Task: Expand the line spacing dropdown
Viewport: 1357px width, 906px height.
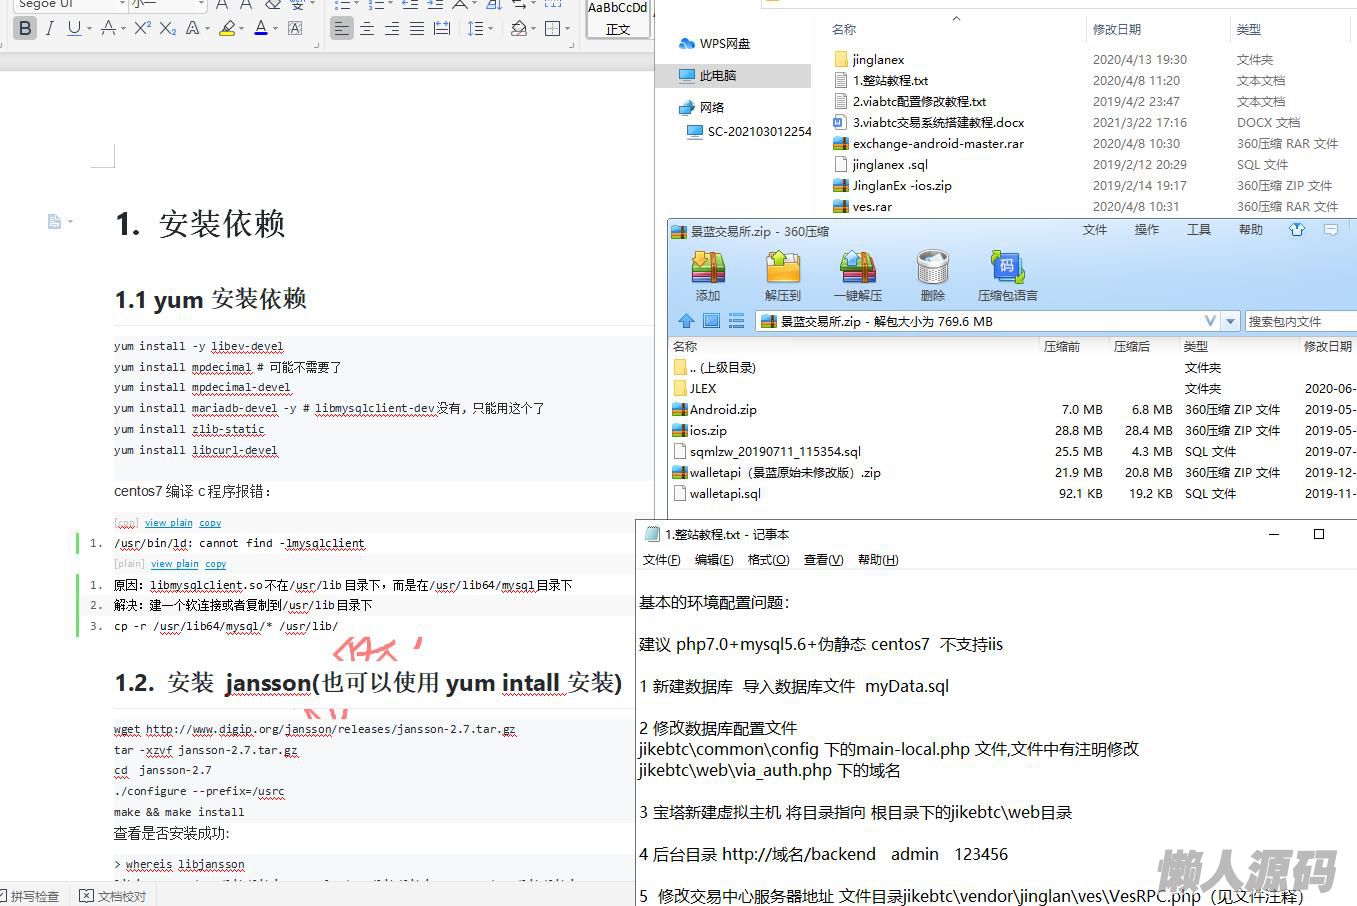Action: click(x=490, y=29)
